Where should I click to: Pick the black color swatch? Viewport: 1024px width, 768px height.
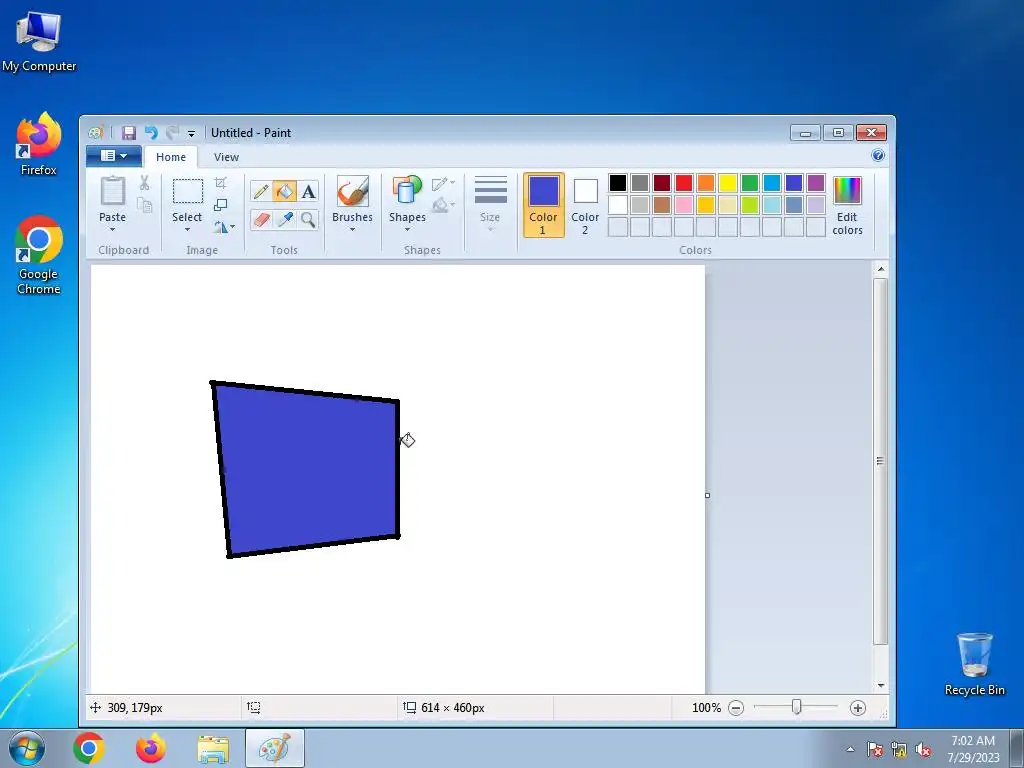(x=618, y=183)
